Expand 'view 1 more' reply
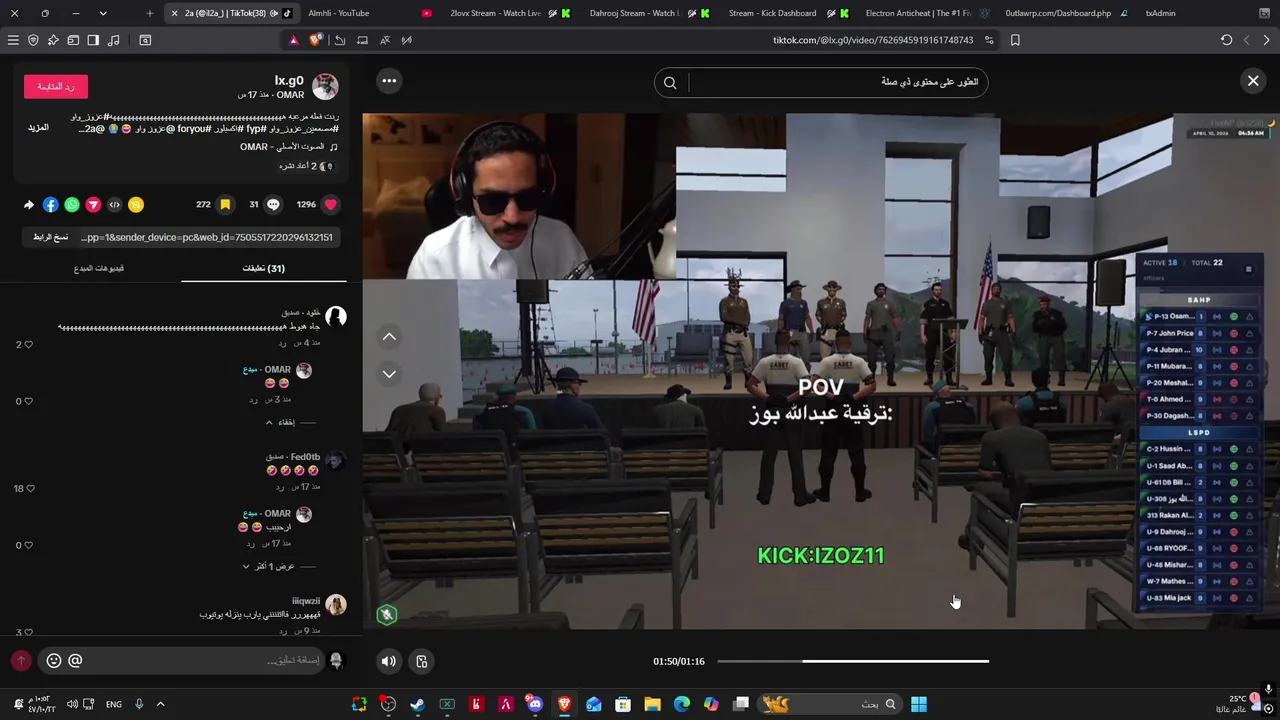The width and height of the screenshot is (1280, 720). point(268,567)
